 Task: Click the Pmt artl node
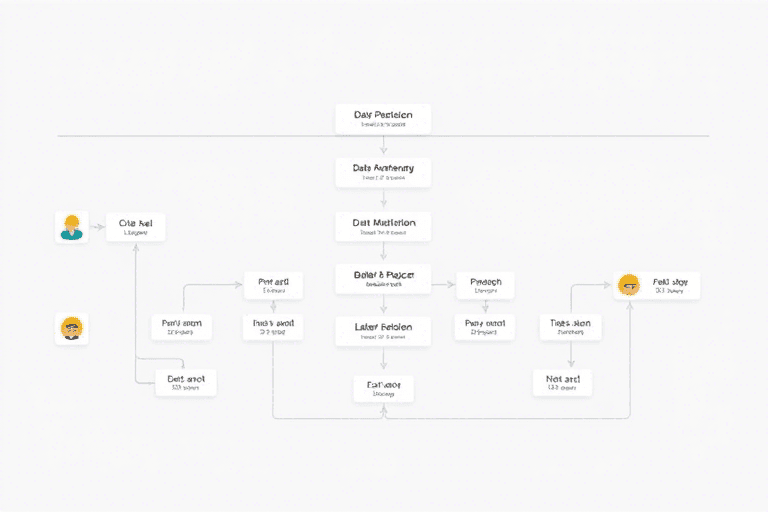click(273, 286)
